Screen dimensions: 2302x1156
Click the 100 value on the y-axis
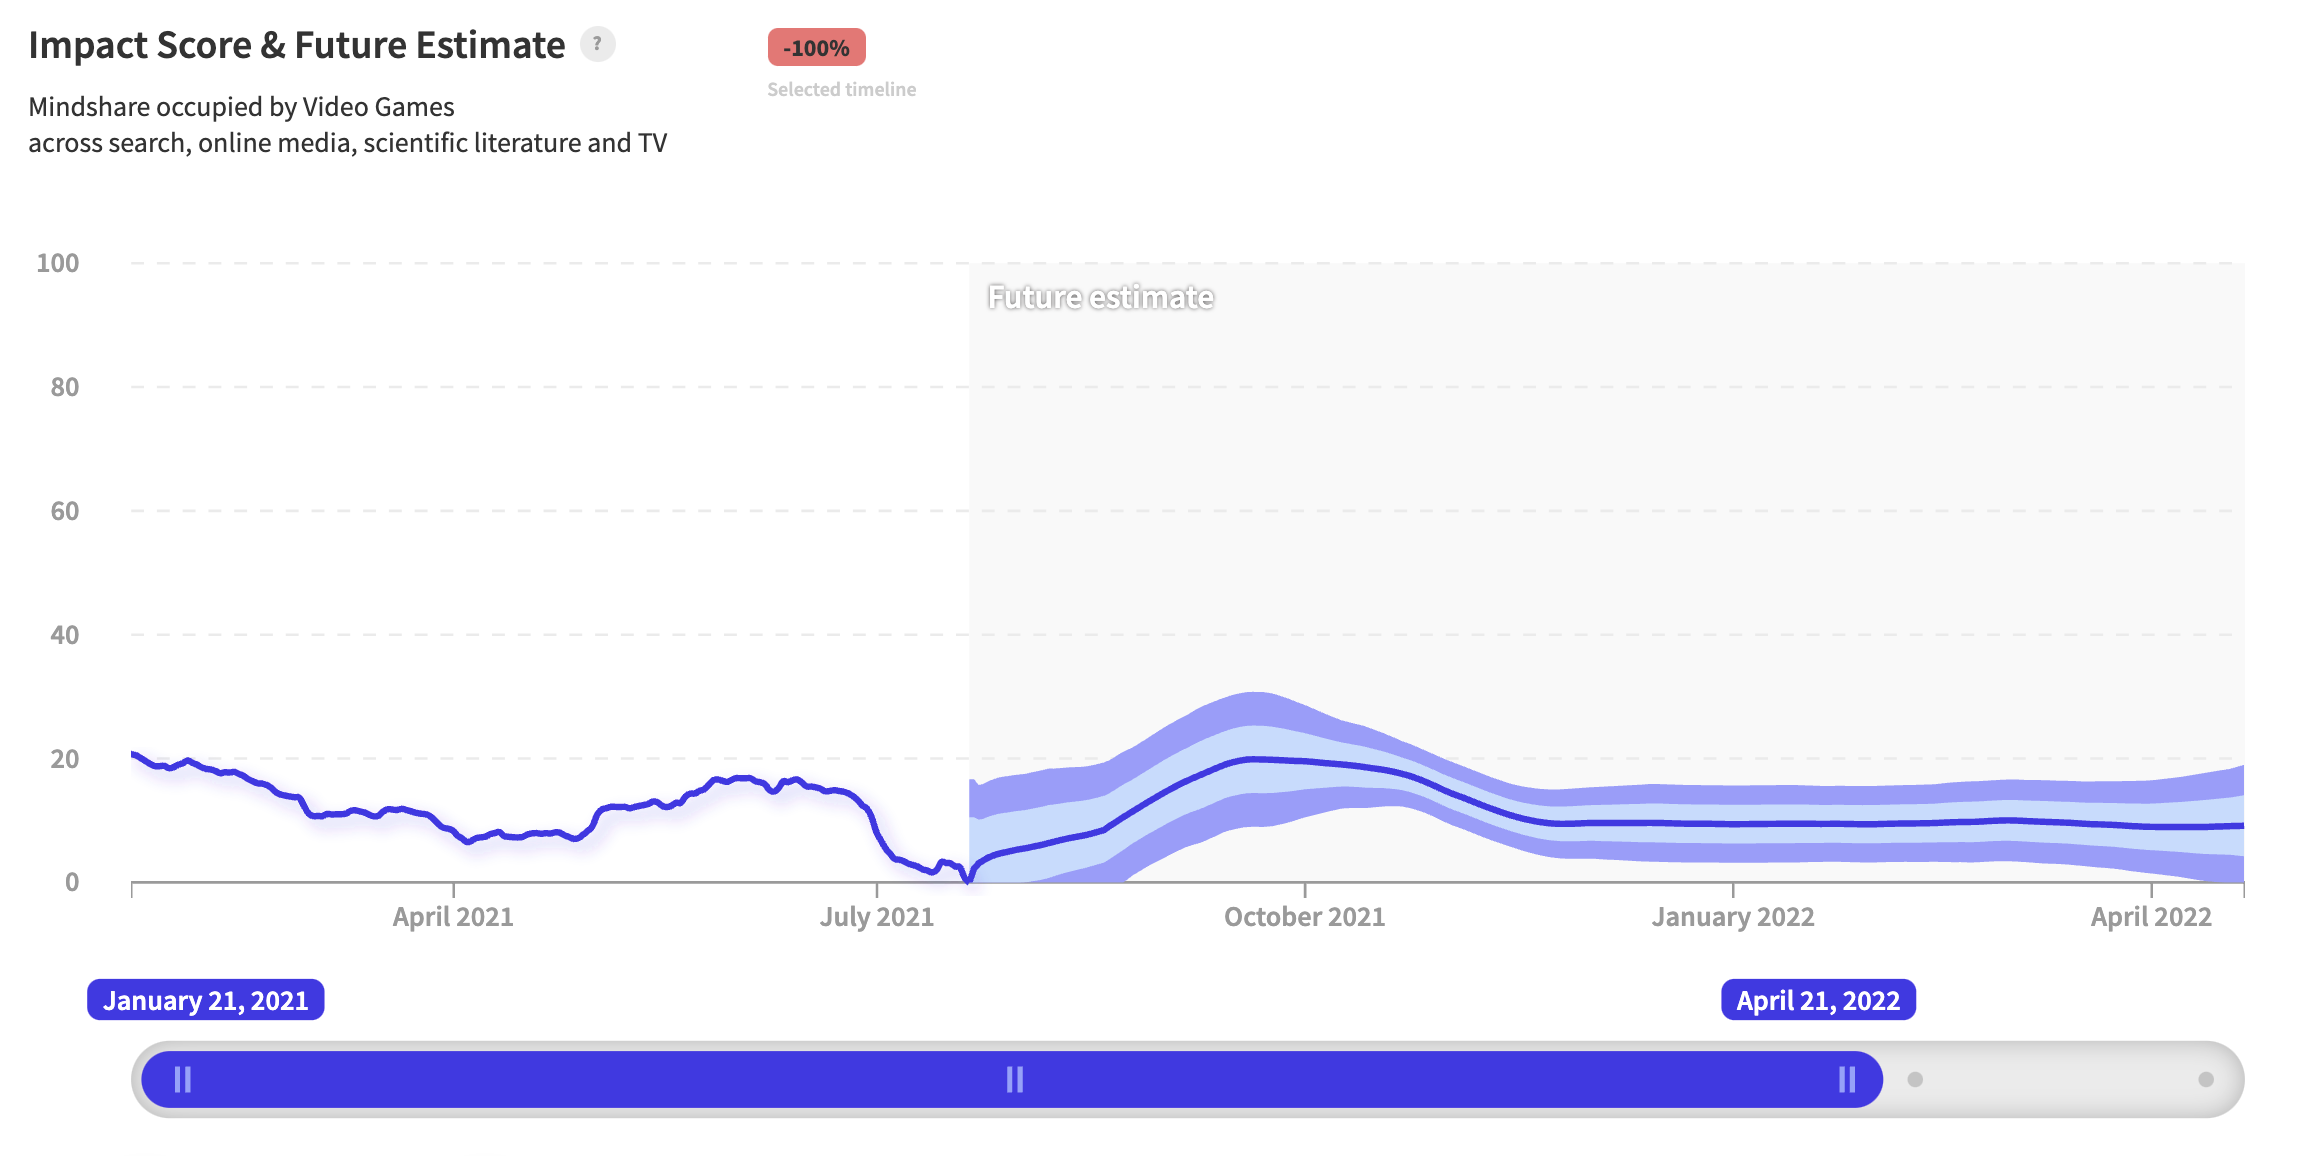pyautogui.click(x=58, y=263)
